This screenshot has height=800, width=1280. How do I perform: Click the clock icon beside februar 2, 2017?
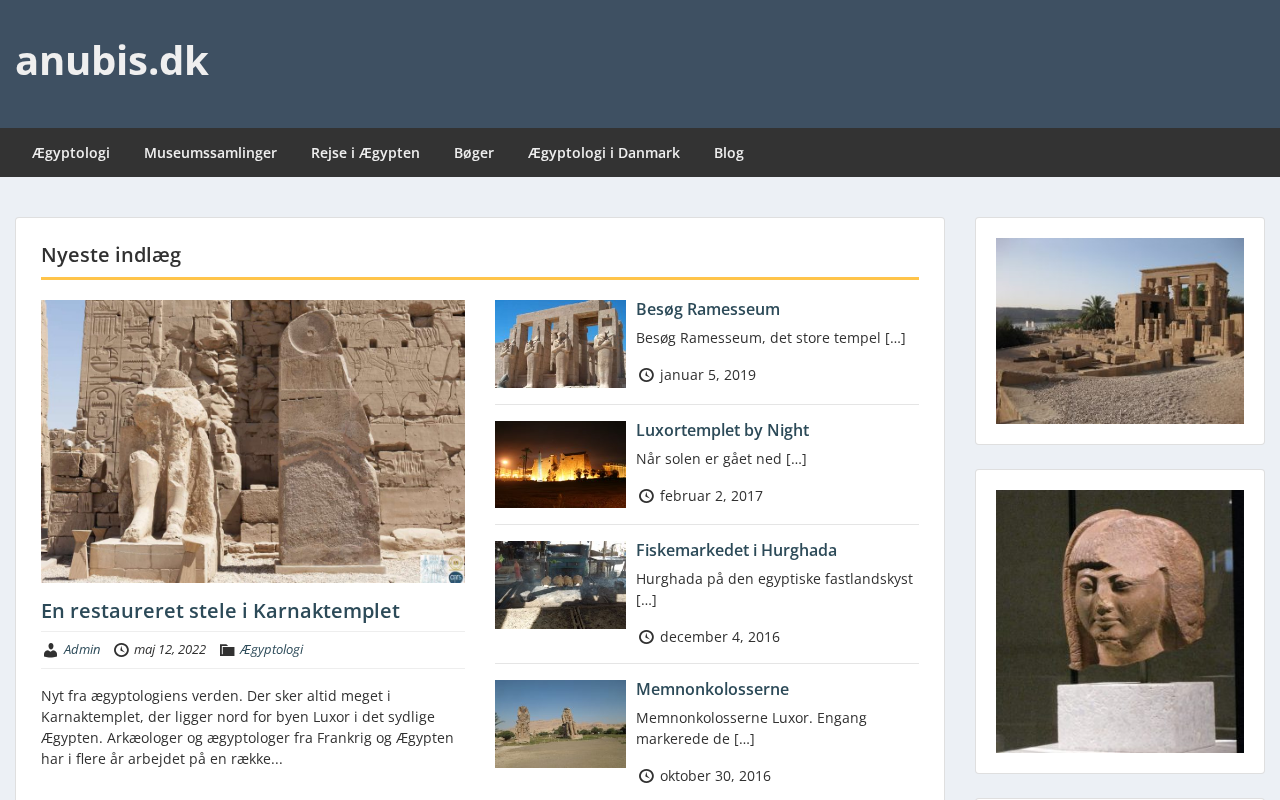(646, 496)
